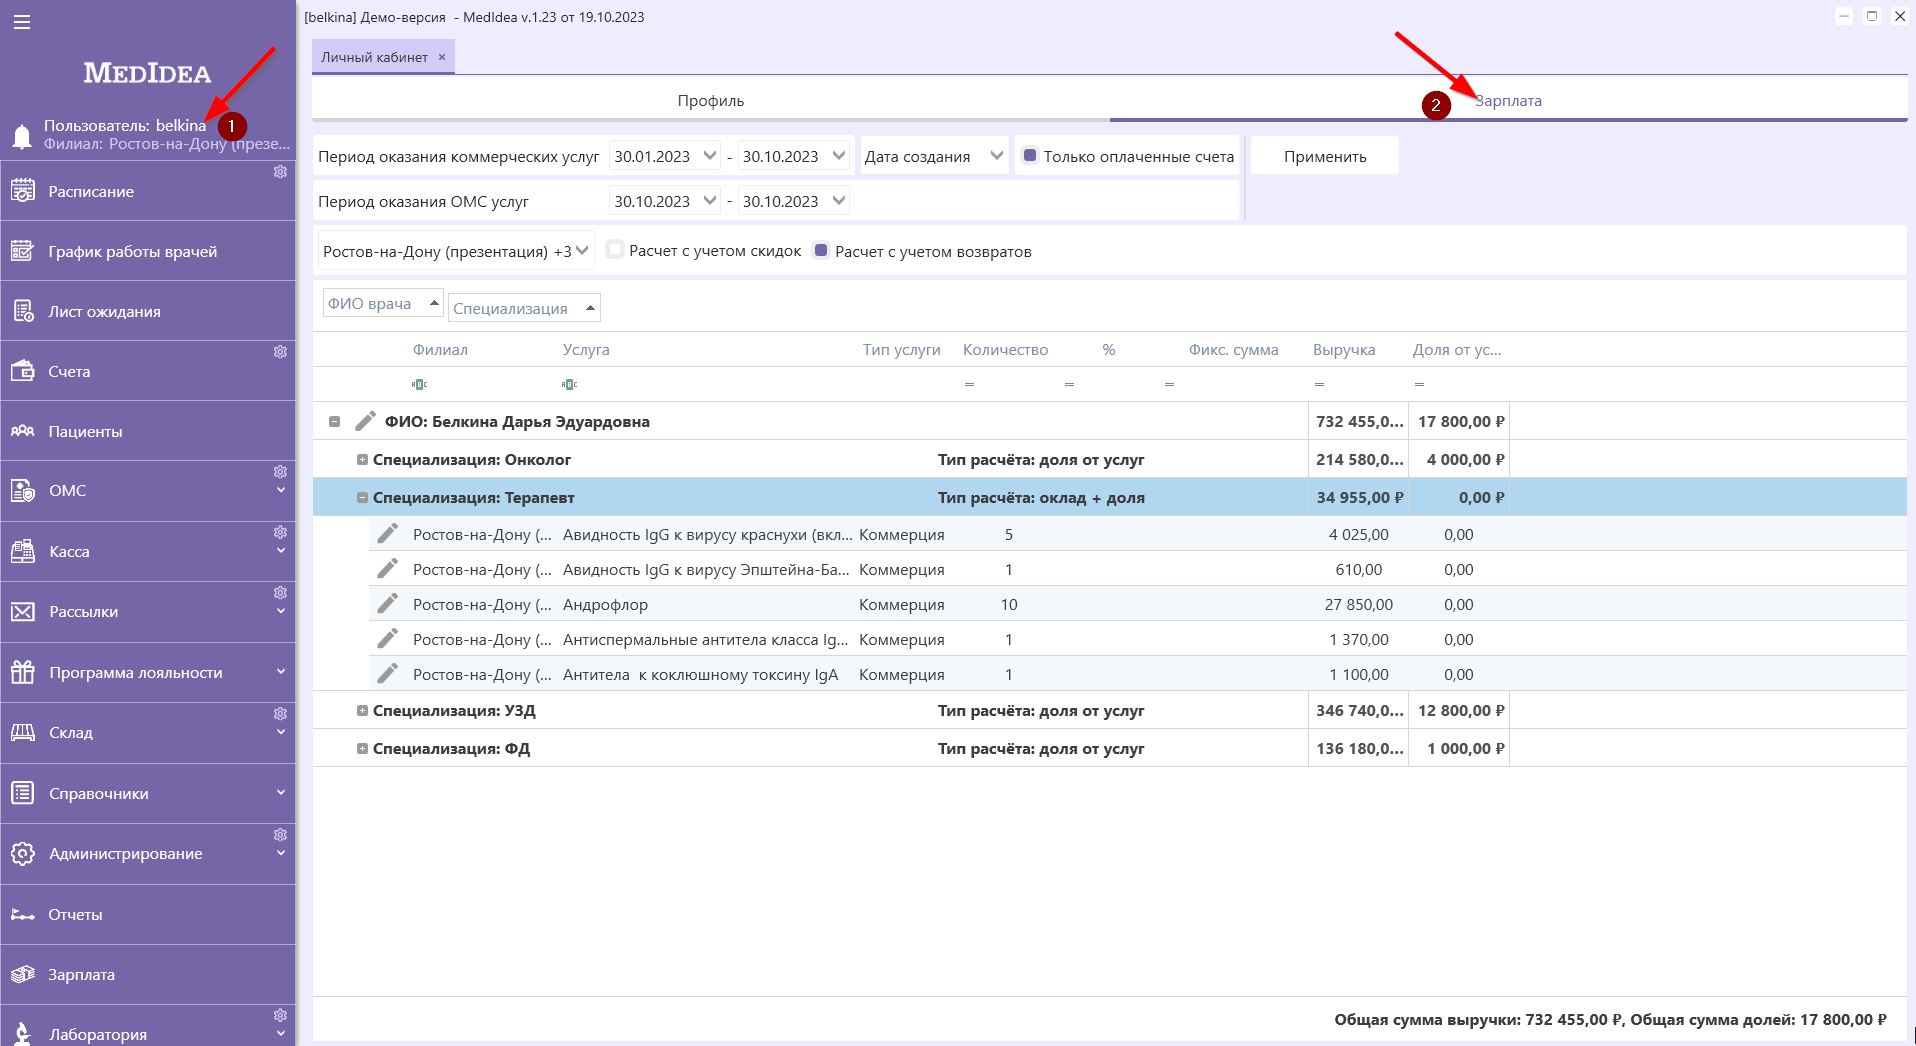The image size is (1916, 1046).
Task: Toggle Только оплаченные счета checkbox
Action: 1029,155
